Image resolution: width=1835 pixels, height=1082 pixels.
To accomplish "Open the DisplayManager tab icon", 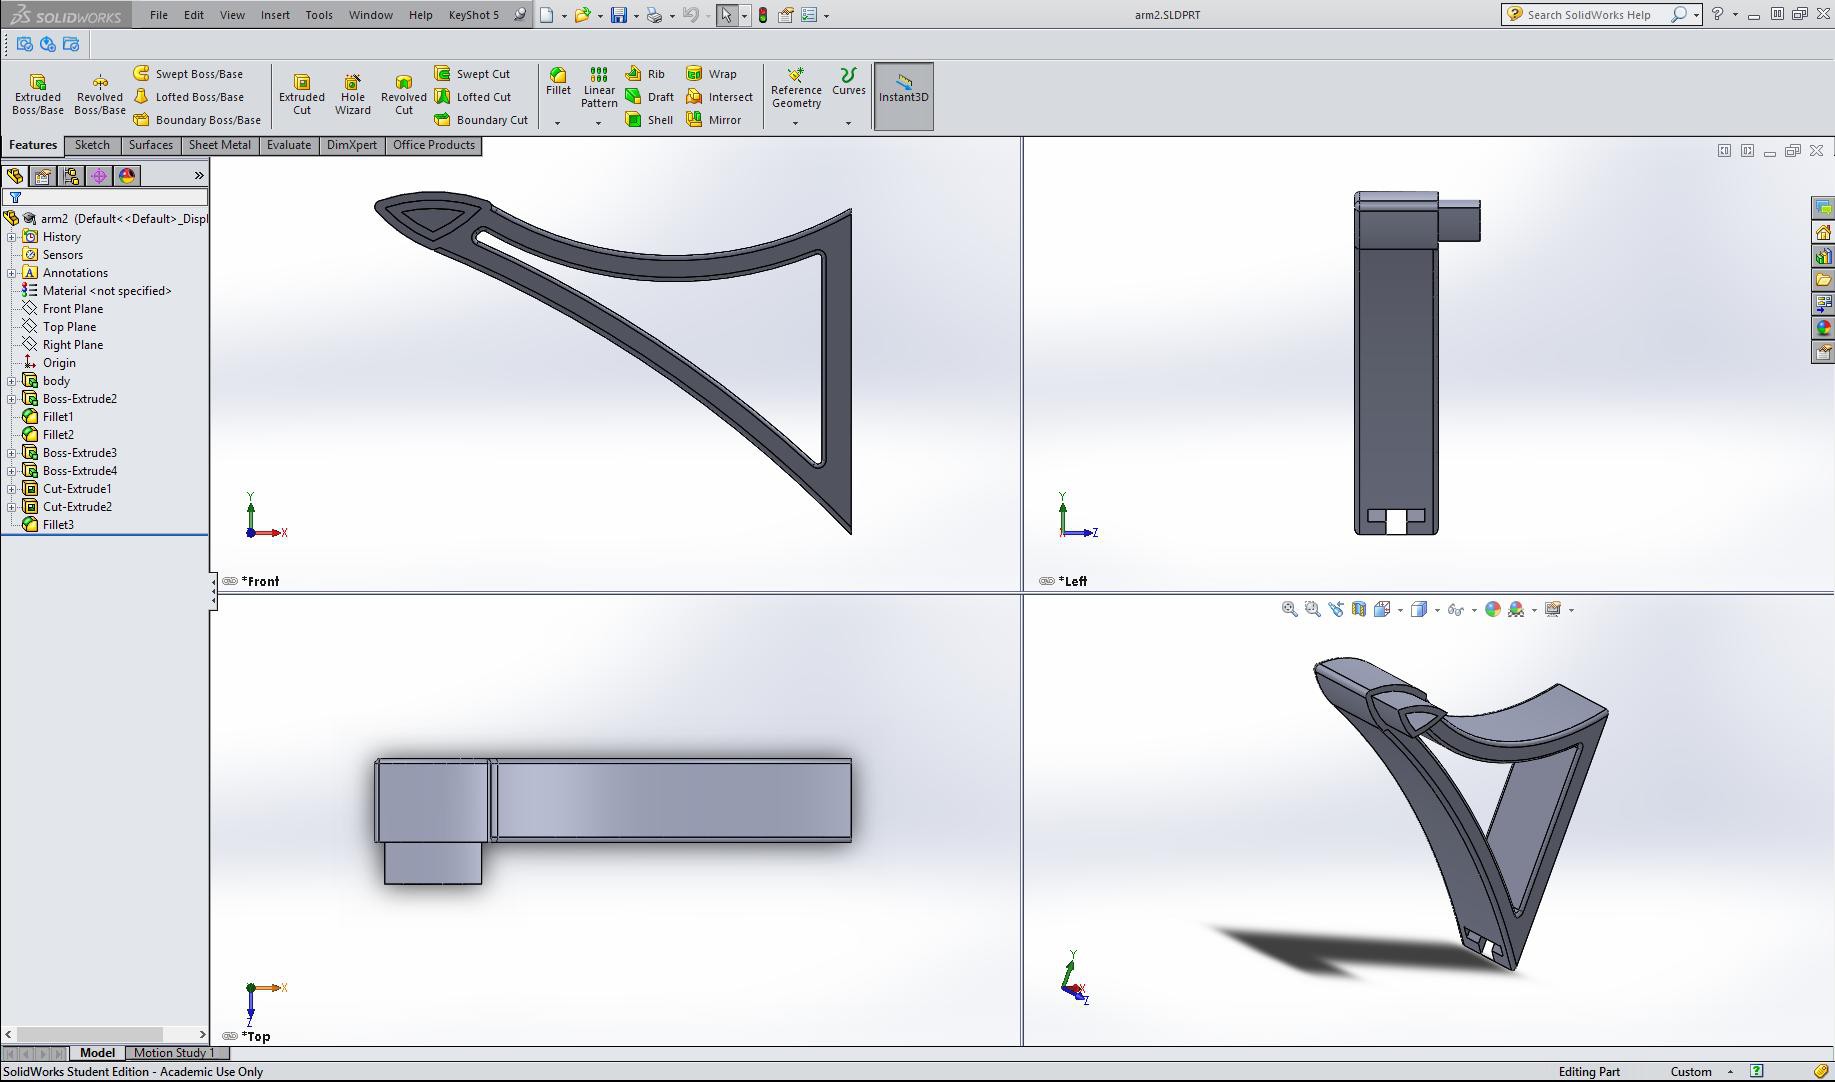I will pyautogui.click(x=127, y=176).
